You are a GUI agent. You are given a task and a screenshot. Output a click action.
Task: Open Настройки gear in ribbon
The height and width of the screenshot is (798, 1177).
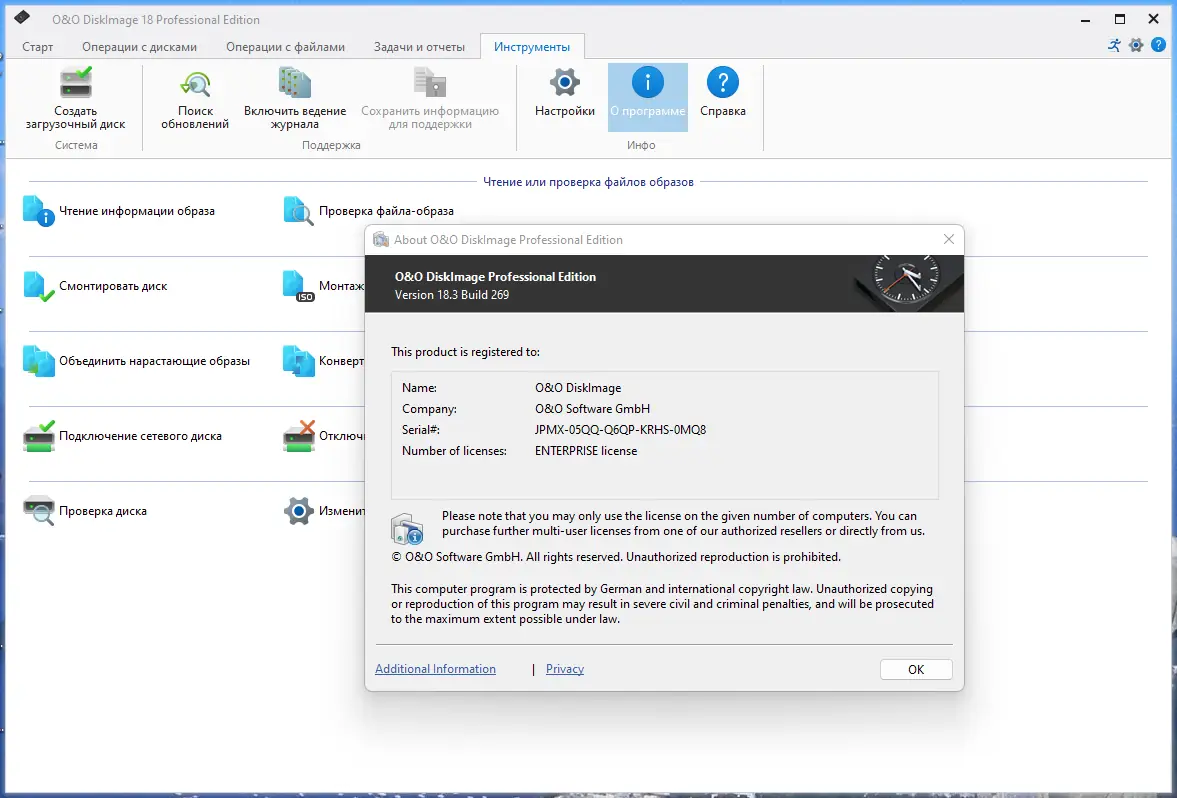click(564, 82)
